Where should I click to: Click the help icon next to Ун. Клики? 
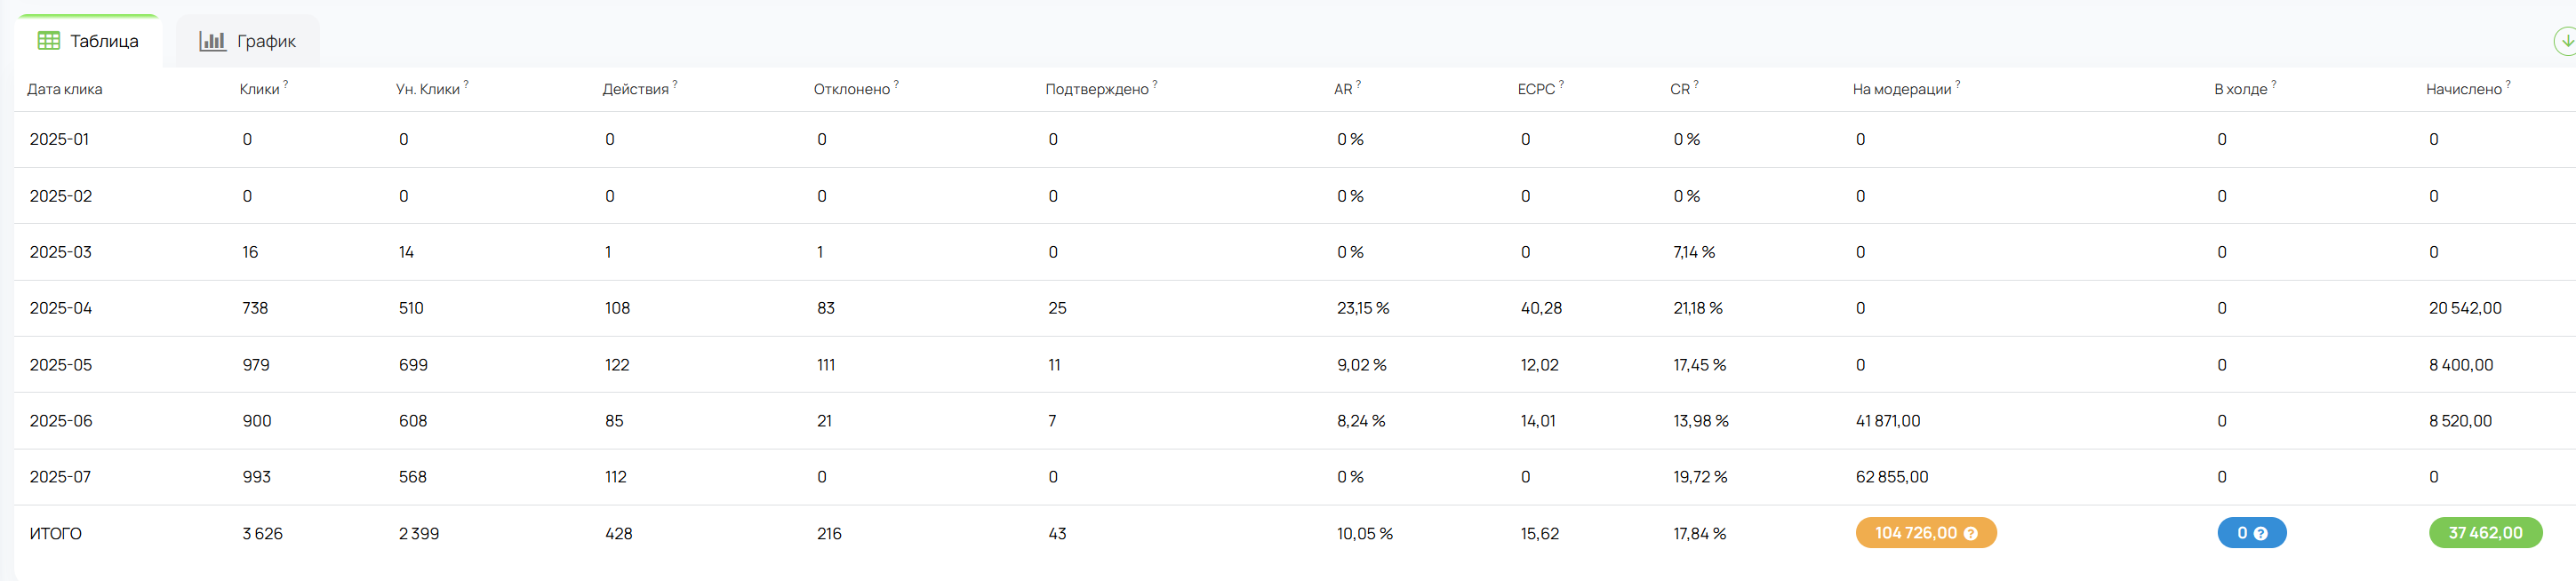[466, 84]
